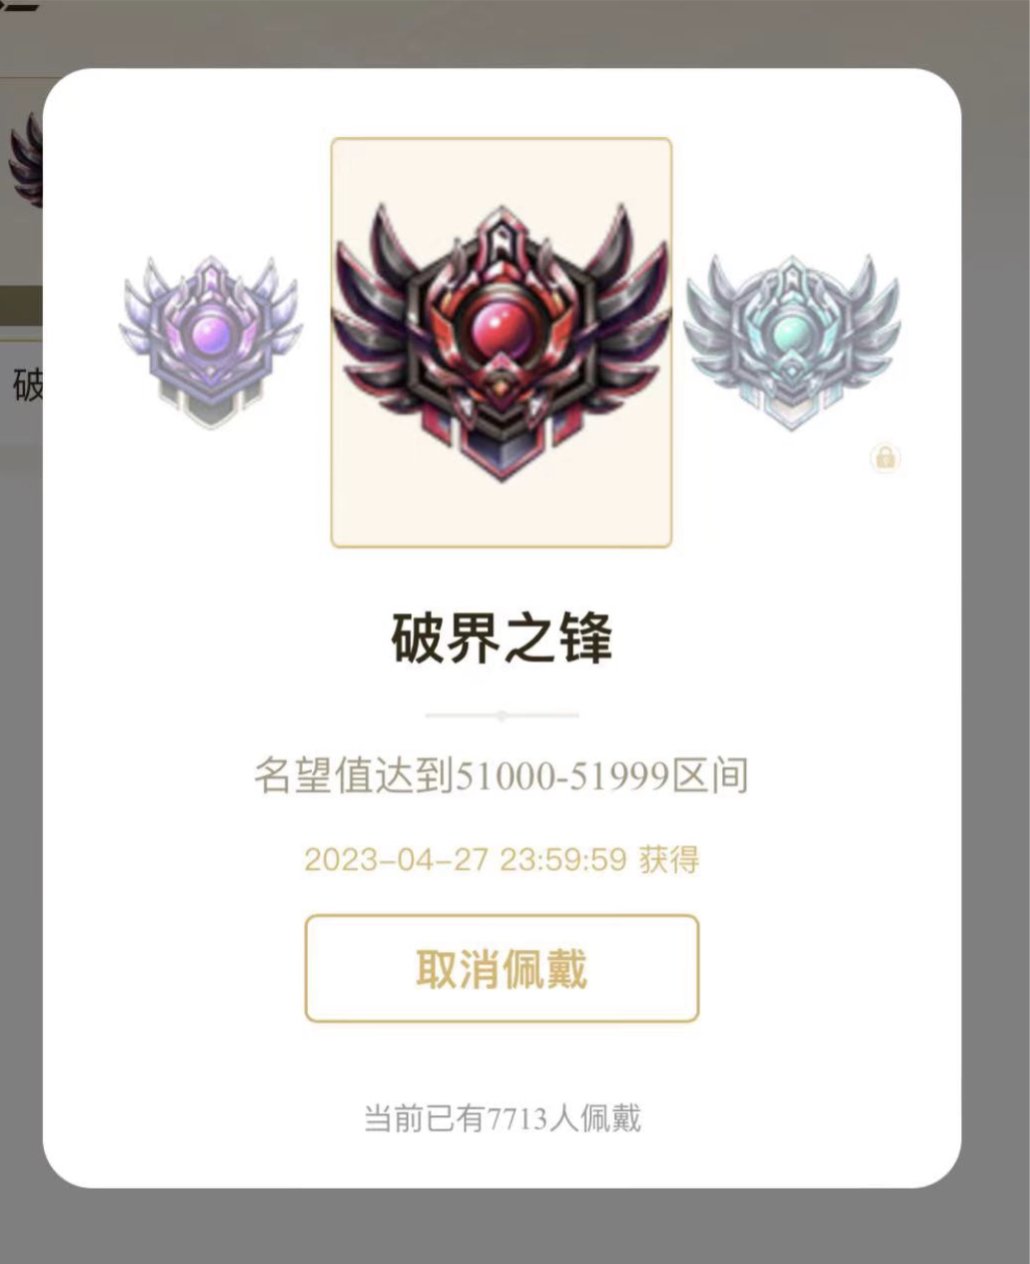This screenshot has height=1264, width=1030.
Task: Tap the purple orb of the left badge
Action: tap(211, 329)
